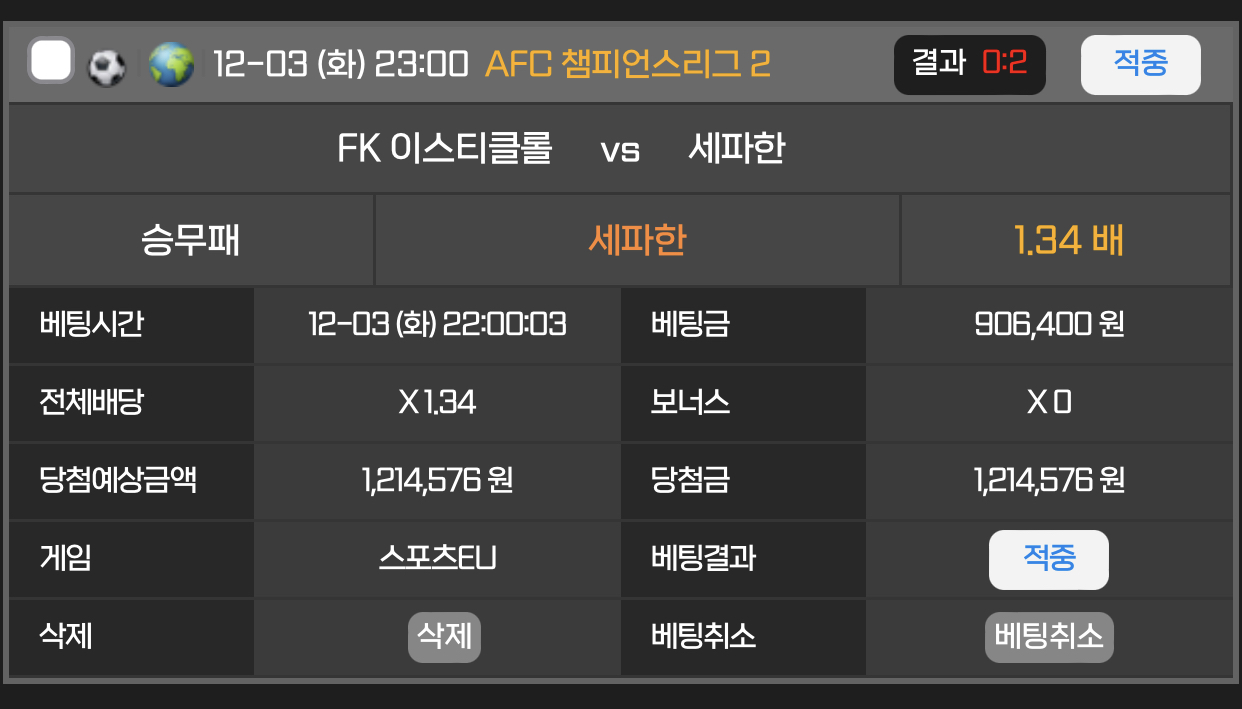
Task: Click the FK 이스티클롤 team name
Action: tap(444, 150)
